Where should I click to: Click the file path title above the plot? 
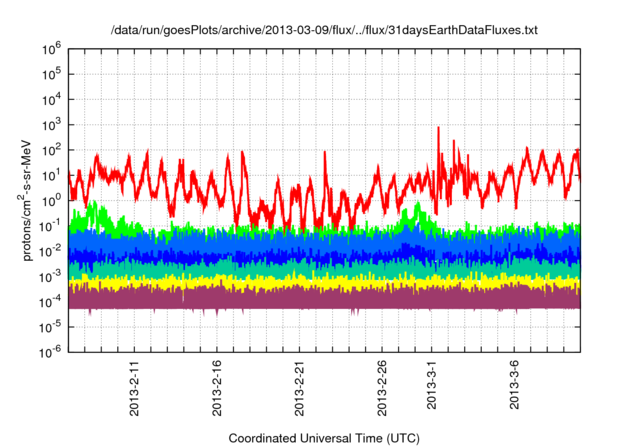[324, 30]
